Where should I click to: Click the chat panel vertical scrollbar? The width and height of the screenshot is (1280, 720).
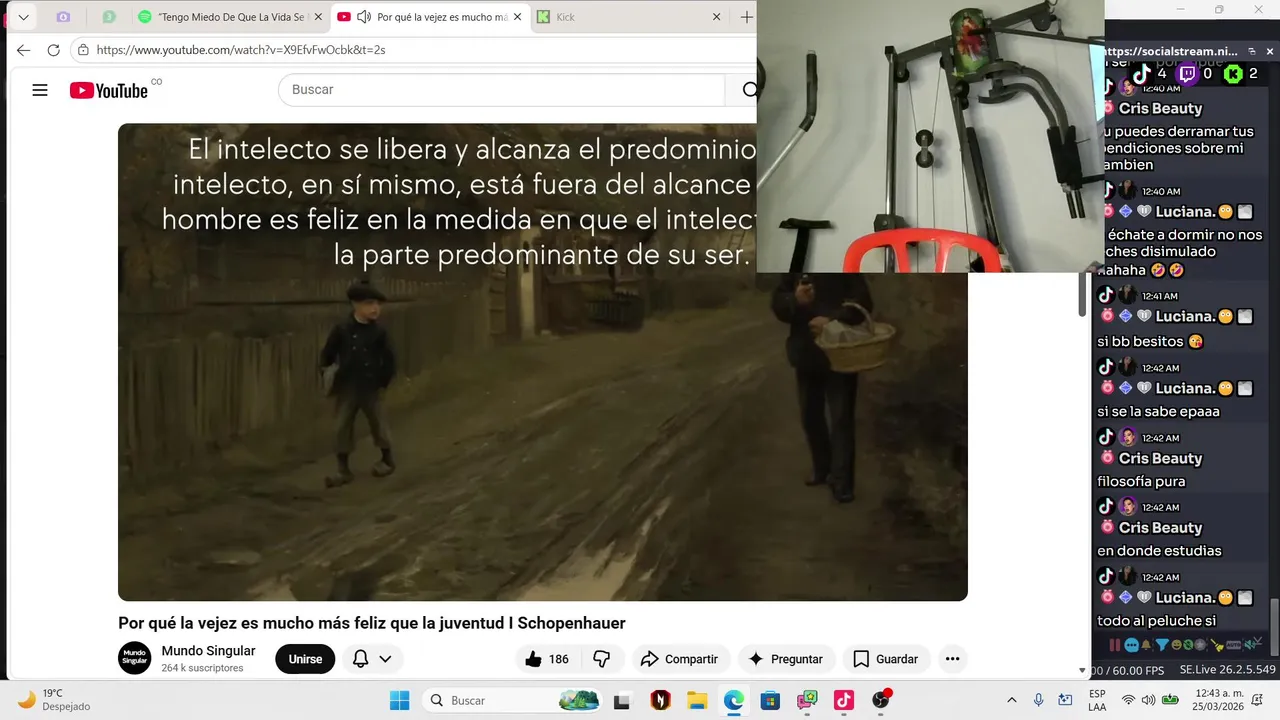click(x=1274, y=625)
